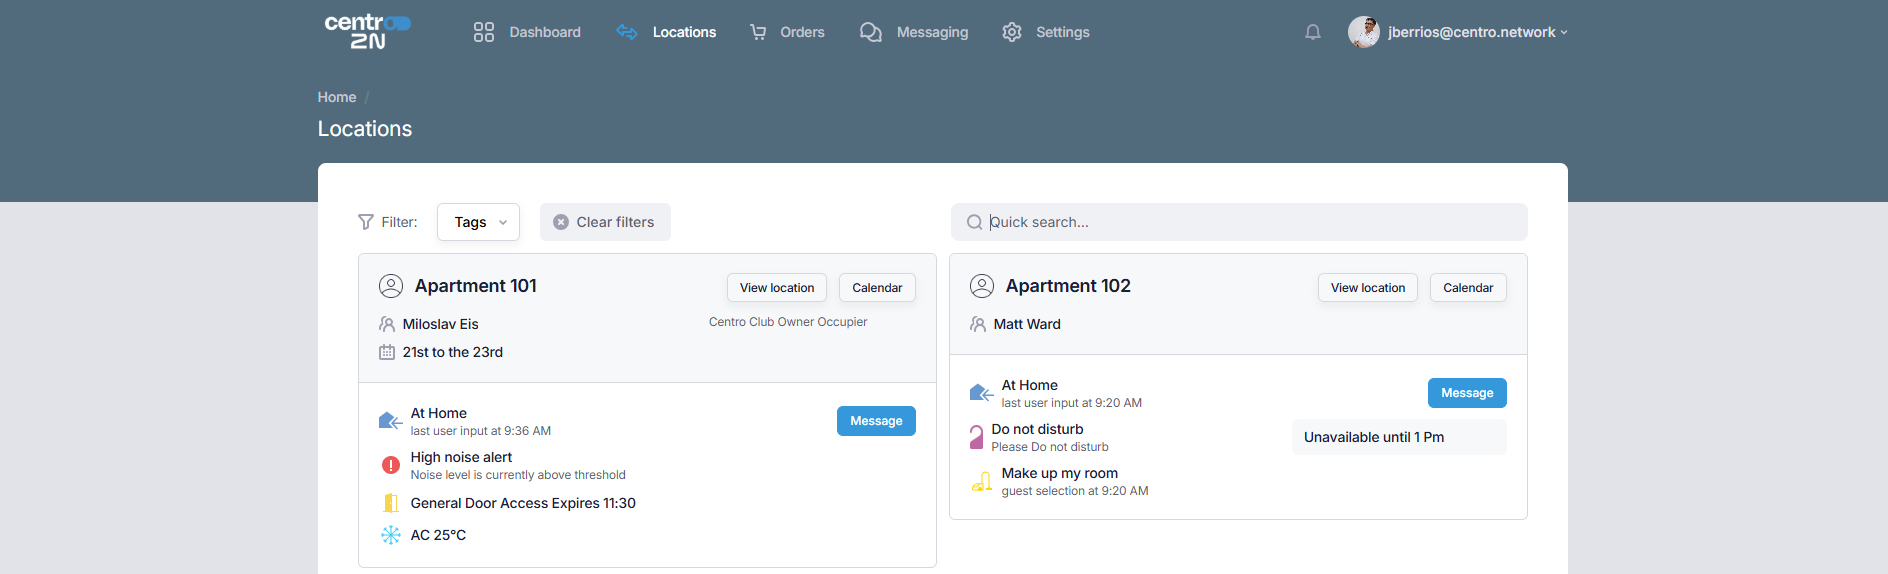This screenshot has width=1888, height=574.
Task: Click the Home breadcrumb link
Action: 337,97
